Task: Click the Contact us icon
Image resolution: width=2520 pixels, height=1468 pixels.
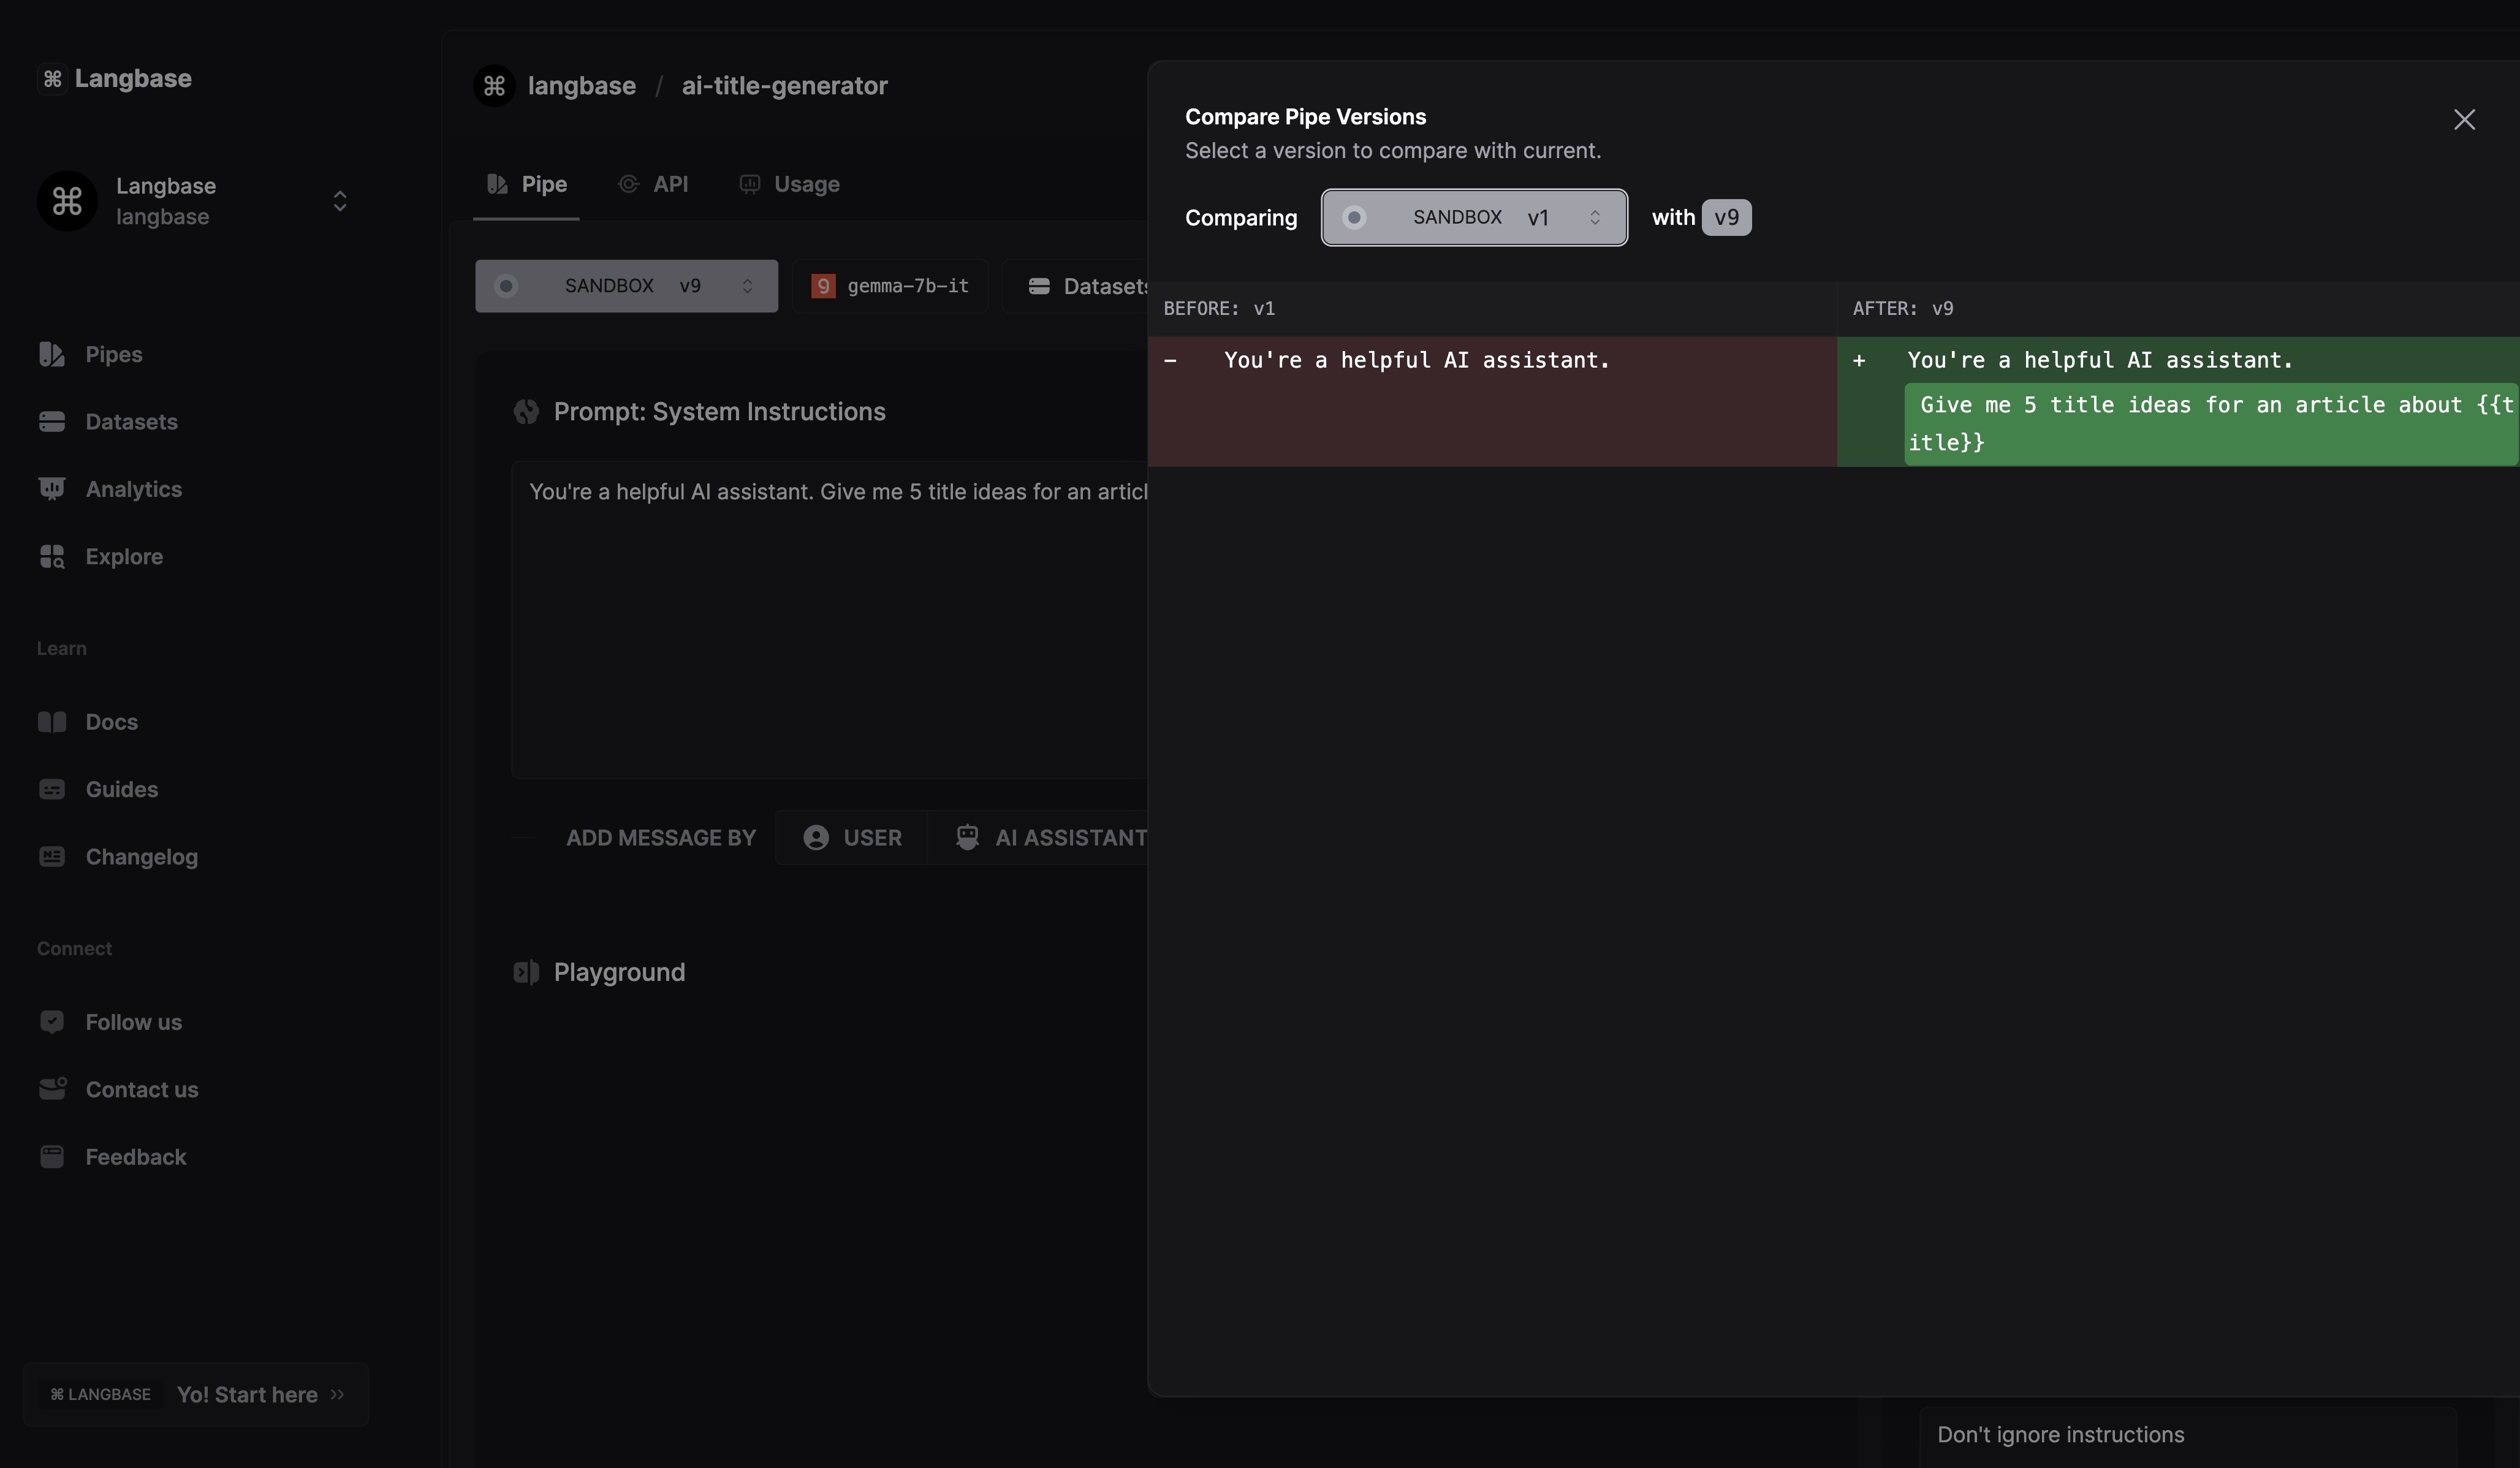Action: click(x=51, y=1089)
